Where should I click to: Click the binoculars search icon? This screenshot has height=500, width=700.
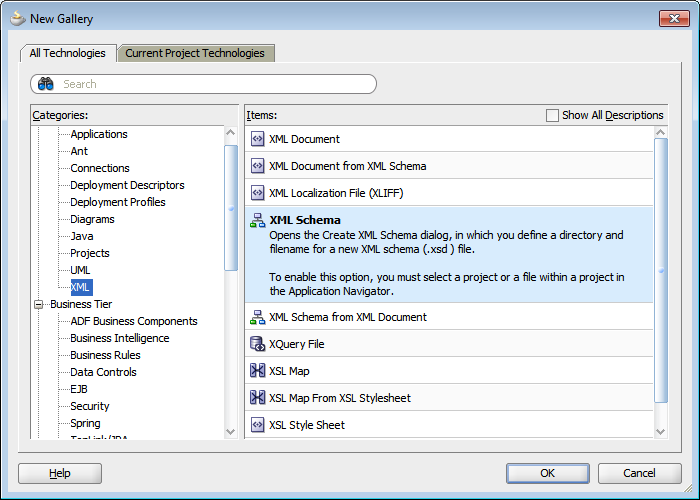click(46, 84)
